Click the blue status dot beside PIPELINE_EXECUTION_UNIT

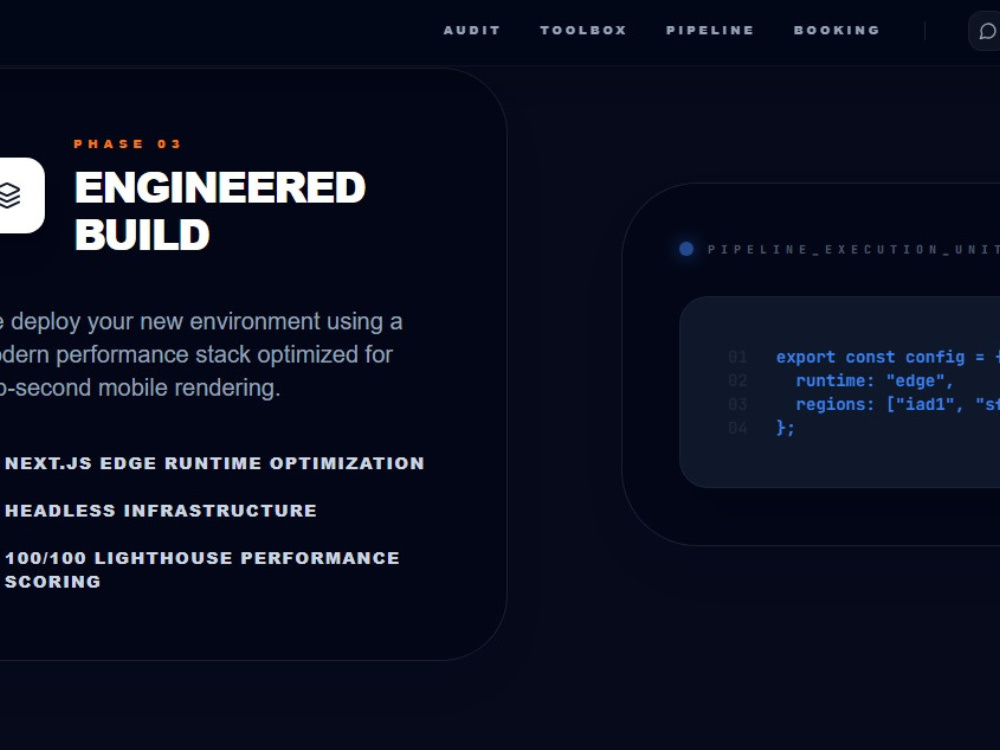pyautogui.click(x=686, y=249)
